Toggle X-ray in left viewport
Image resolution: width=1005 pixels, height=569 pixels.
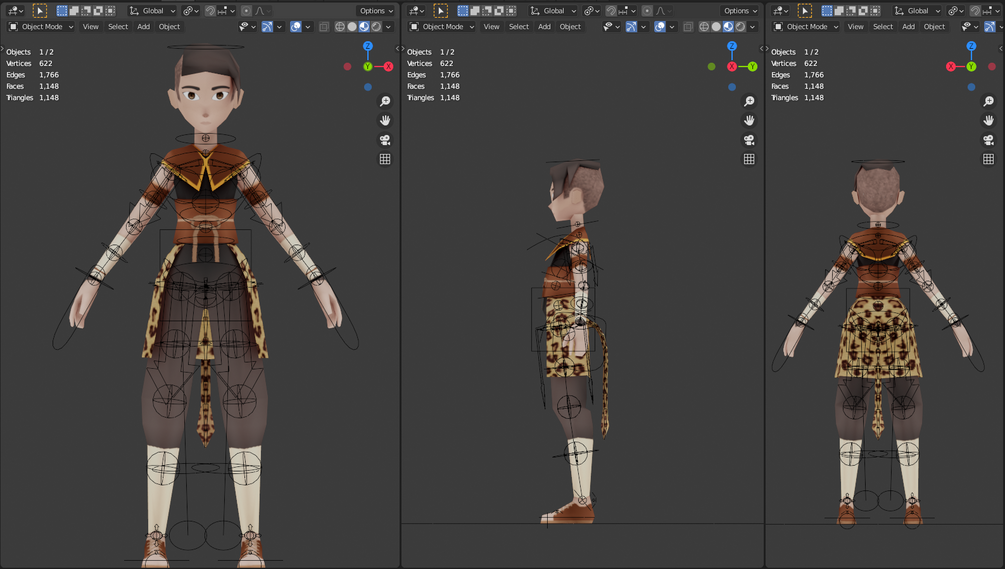(x=324, y=27)
